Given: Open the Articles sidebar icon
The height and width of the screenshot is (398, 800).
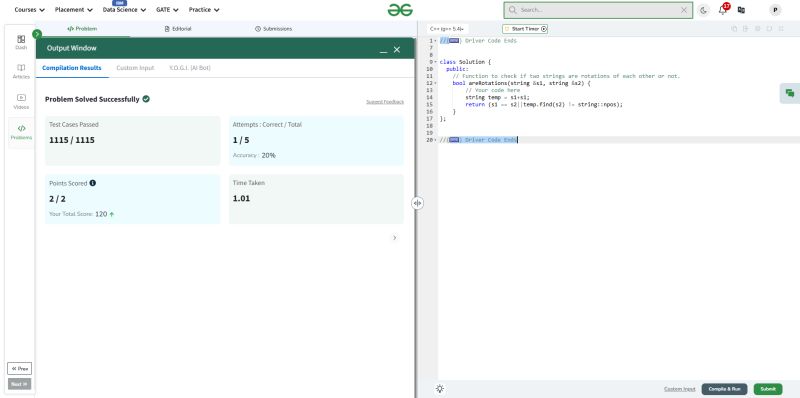Looking at the screenshot, I should tap(21, 71).
